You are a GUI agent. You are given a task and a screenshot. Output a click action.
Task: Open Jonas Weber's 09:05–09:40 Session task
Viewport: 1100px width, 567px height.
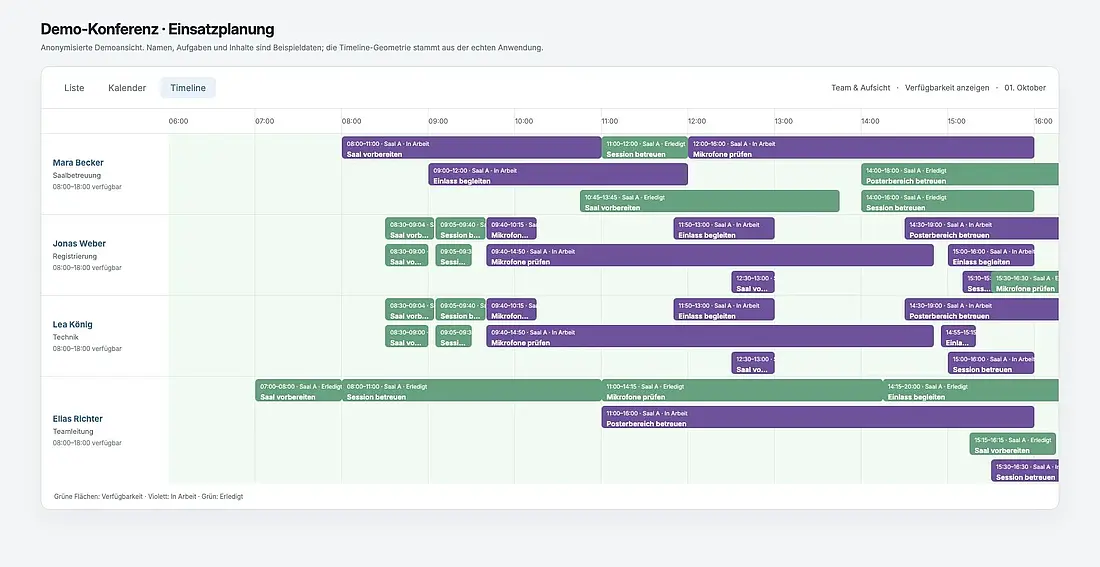click(x=460, y=229)
